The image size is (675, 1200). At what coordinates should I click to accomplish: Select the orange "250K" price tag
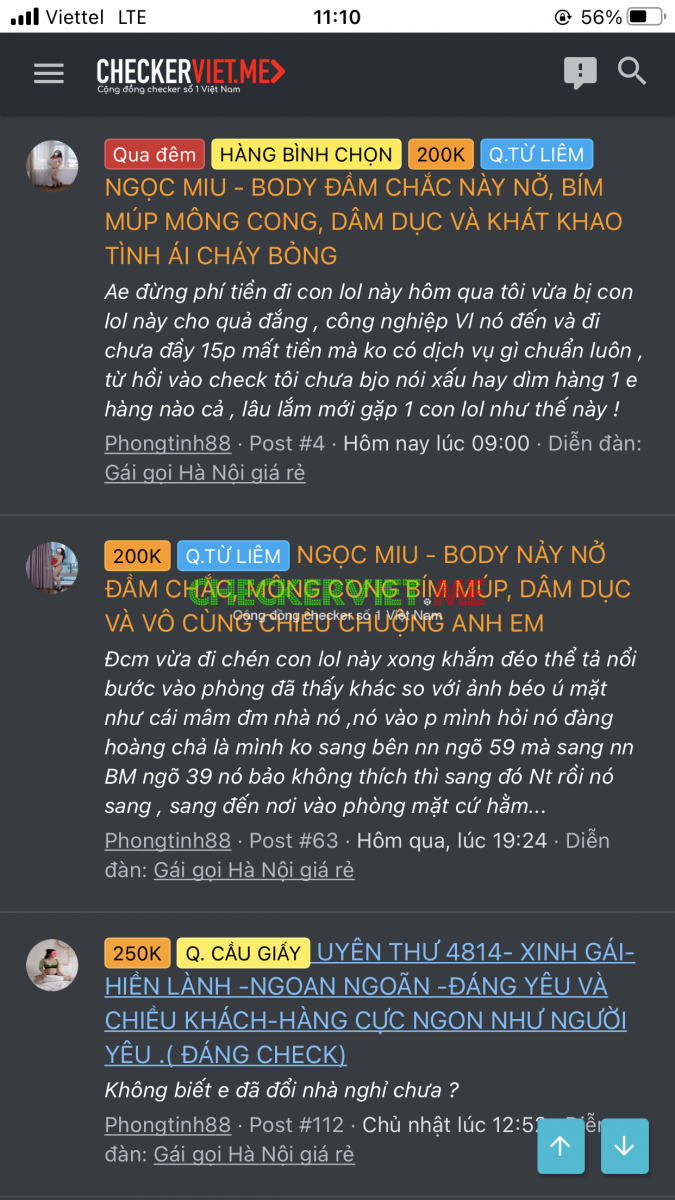pyautogui.click(x=137, y=953)
